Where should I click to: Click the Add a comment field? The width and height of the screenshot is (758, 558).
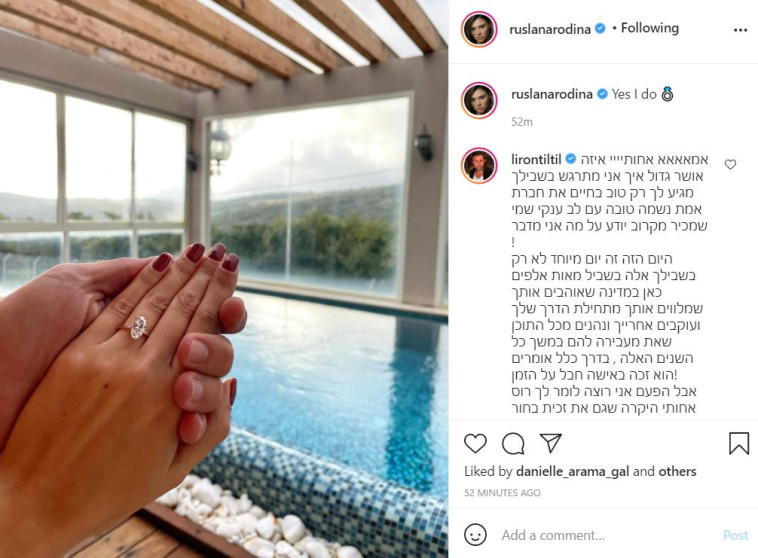pyautogui.click(x=607, y=535)
